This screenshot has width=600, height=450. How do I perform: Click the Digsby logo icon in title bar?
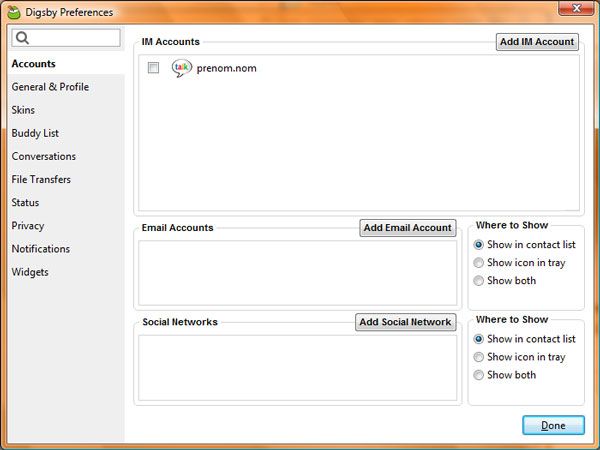click(14, 12)
